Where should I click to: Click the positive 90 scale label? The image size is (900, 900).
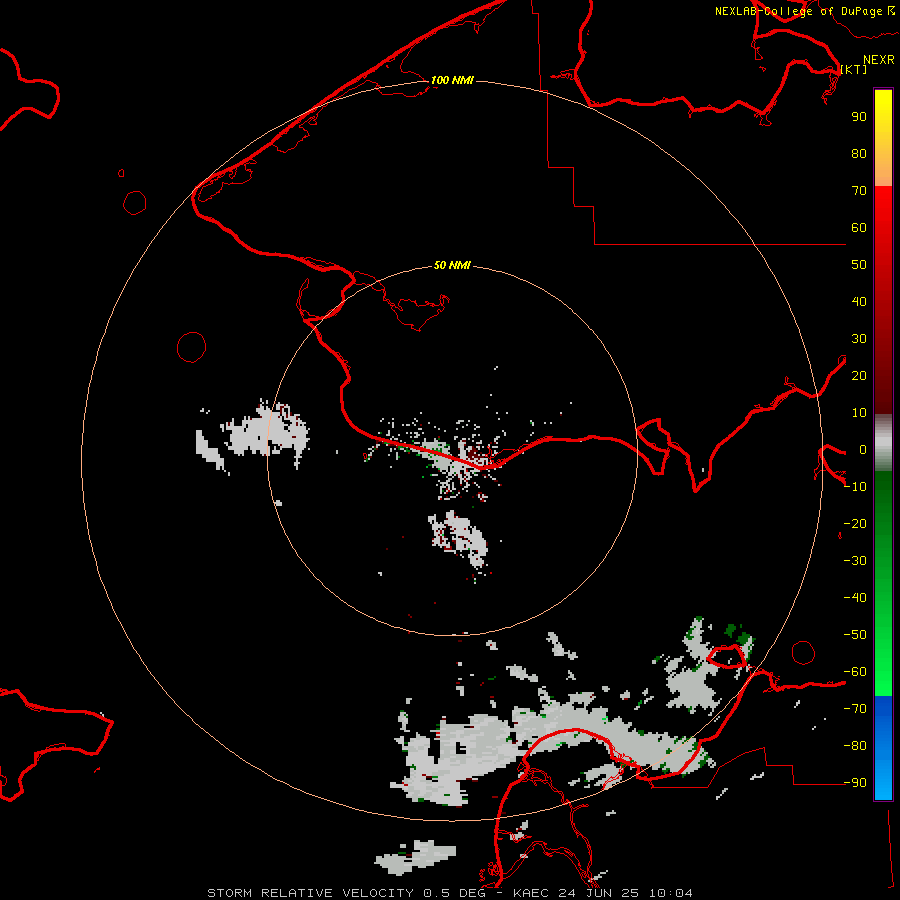pos(859,117)
